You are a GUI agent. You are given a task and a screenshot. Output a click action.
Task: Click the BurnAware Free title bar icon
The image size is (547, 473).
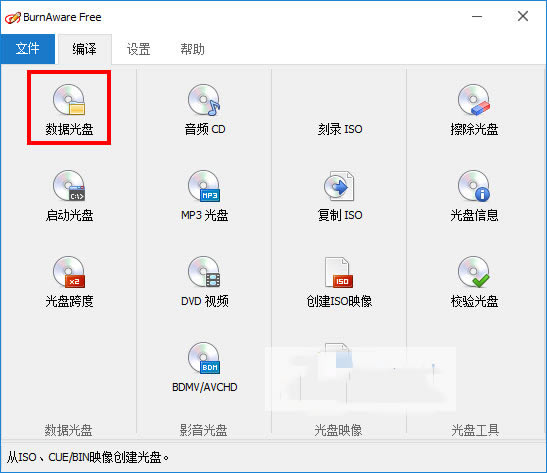[13, 17]
